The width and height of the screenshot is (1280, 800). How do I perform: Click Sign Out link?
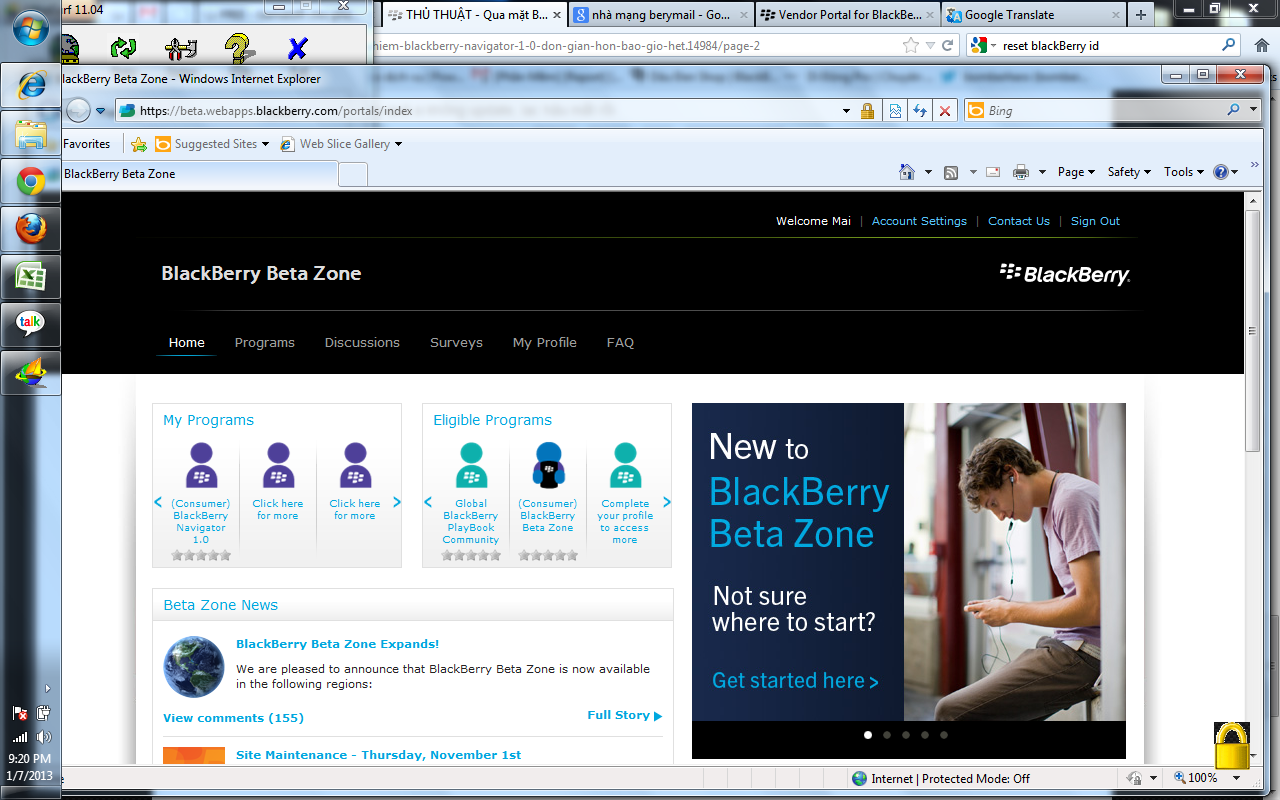(x=1095, y=221)
